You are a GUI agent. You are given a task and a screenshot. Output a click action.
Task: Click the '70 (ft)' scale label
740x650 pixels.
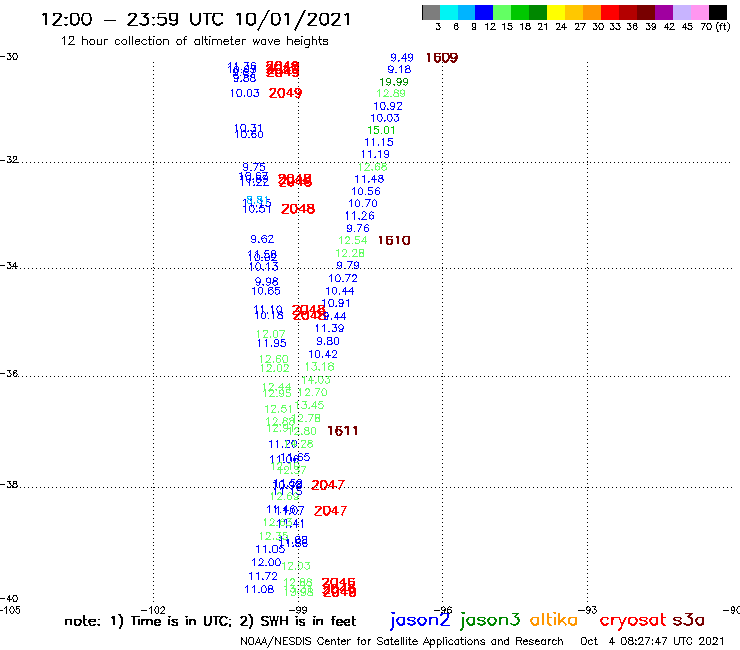point(715,27)
